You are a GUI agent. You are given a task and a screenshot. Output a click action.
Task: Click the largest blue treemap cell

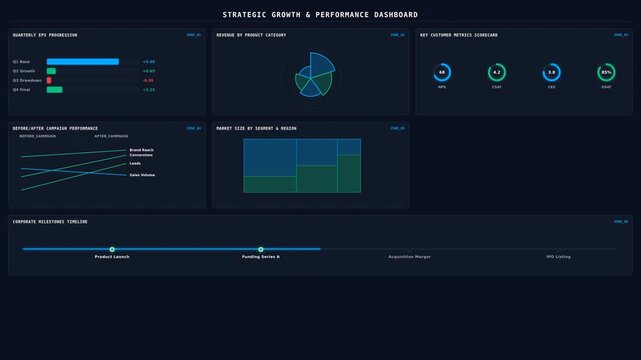pos(270,158)
